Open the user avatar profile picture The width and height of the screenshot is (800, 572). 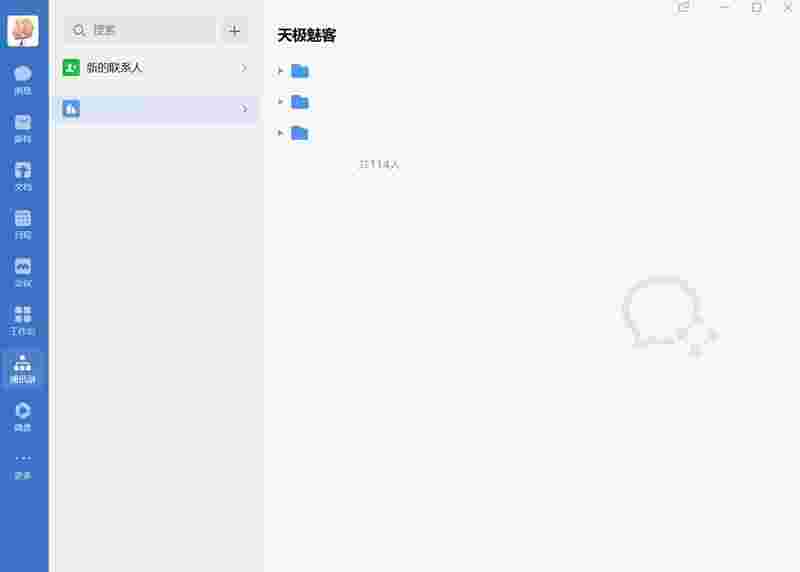tap(22, 30)
